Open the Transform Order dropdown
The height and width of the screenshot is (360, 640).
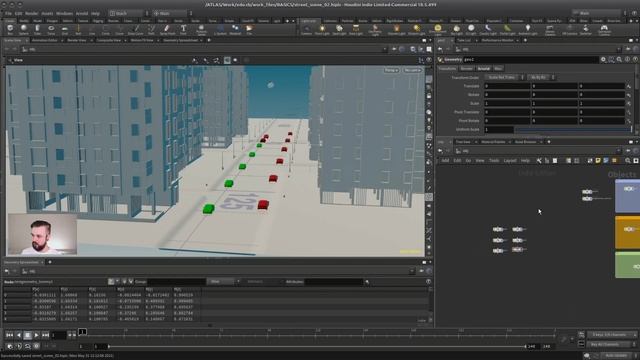coord(504,77)
